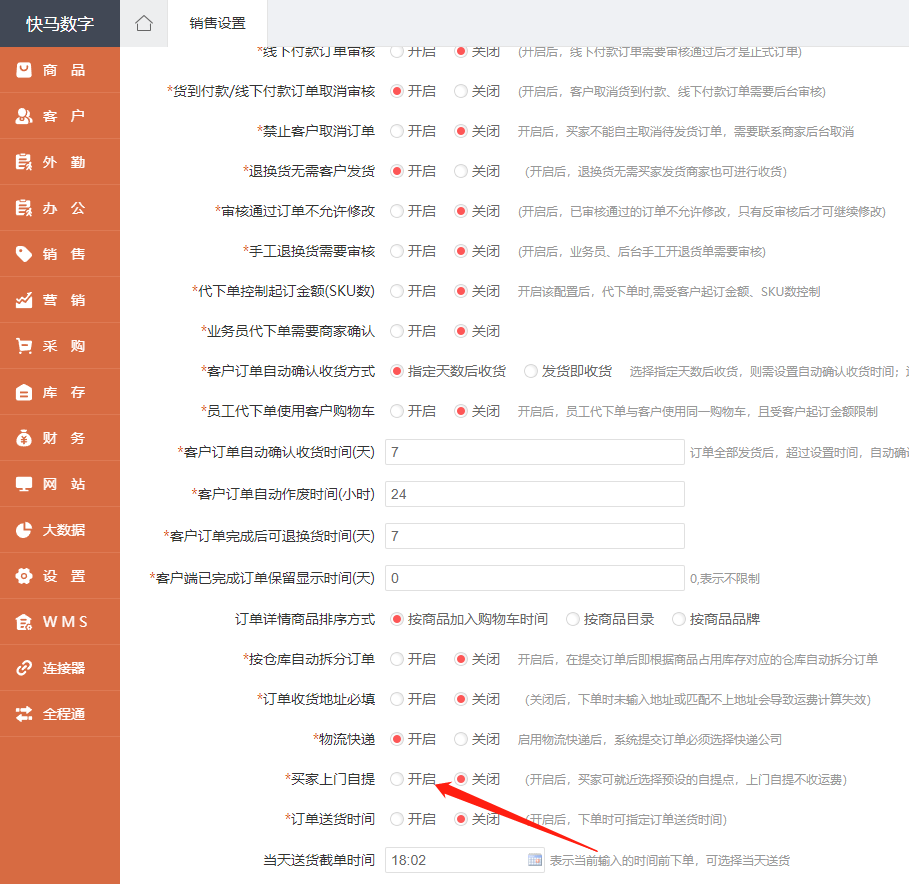Click the 营销 chart icon
The height and width of the screenshot is (884, 909).
point(24,300)
